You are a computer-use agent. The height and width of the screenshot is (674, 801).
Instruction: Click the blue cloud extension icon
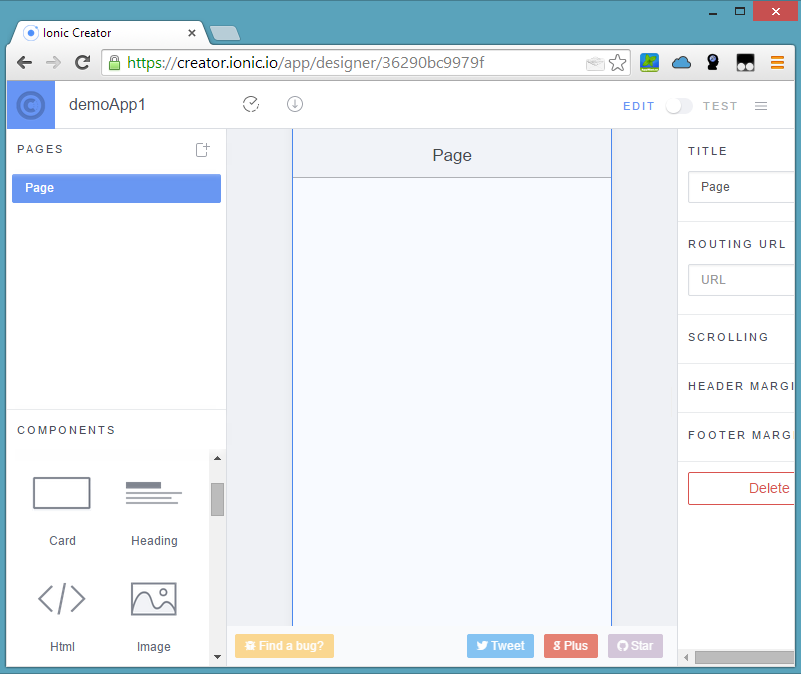681,63
